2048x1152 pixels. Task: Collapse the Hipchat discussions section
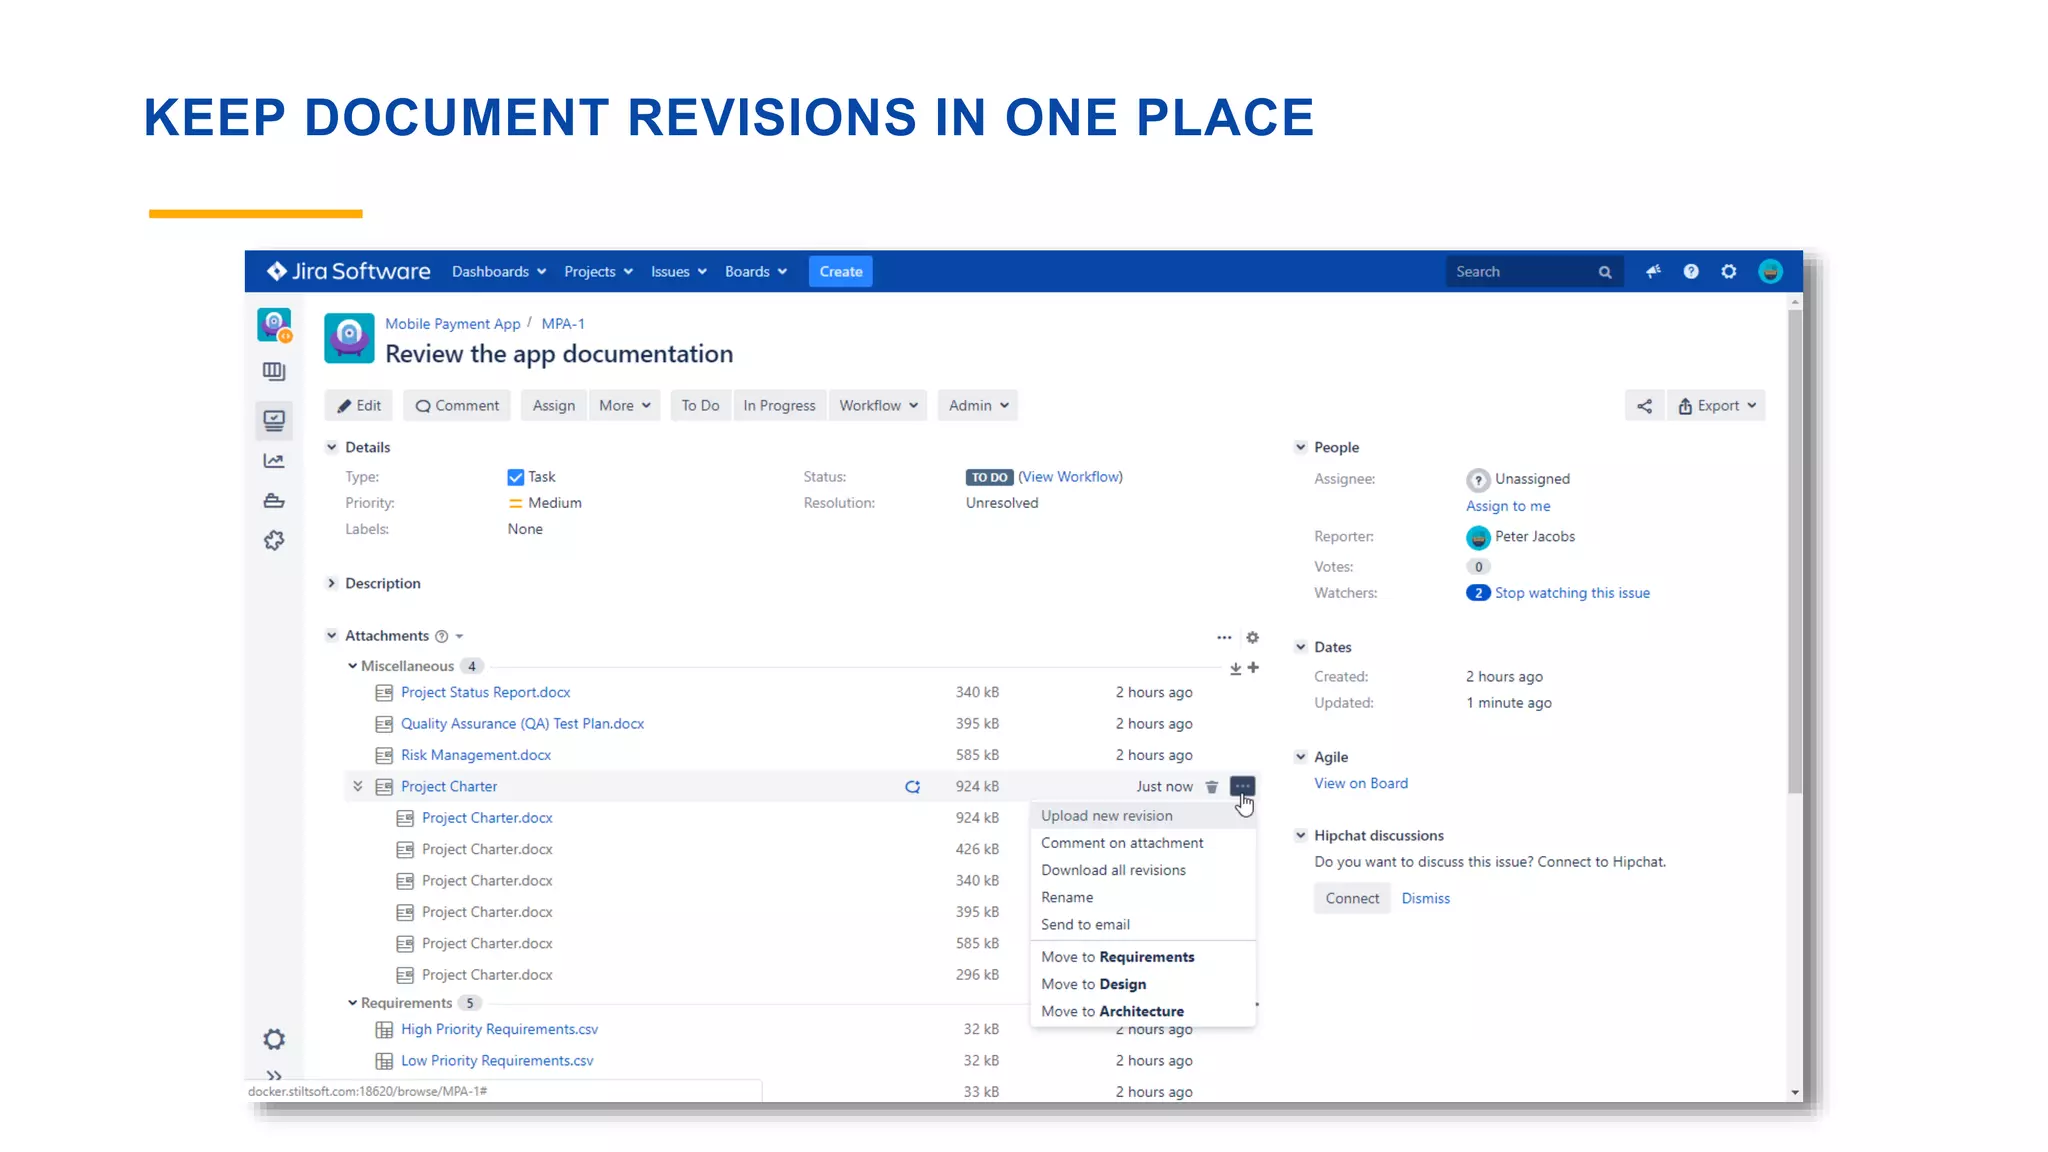(x=1300, y=835)
